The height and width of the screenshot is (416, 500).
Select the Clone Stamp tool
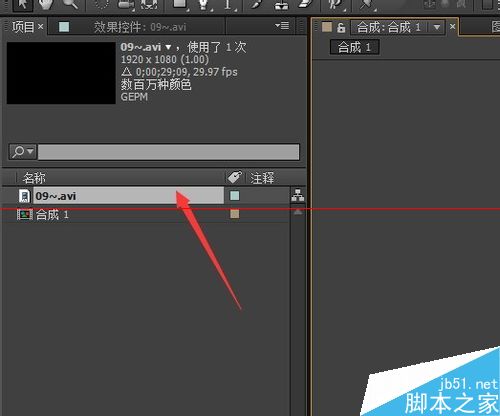282,5
